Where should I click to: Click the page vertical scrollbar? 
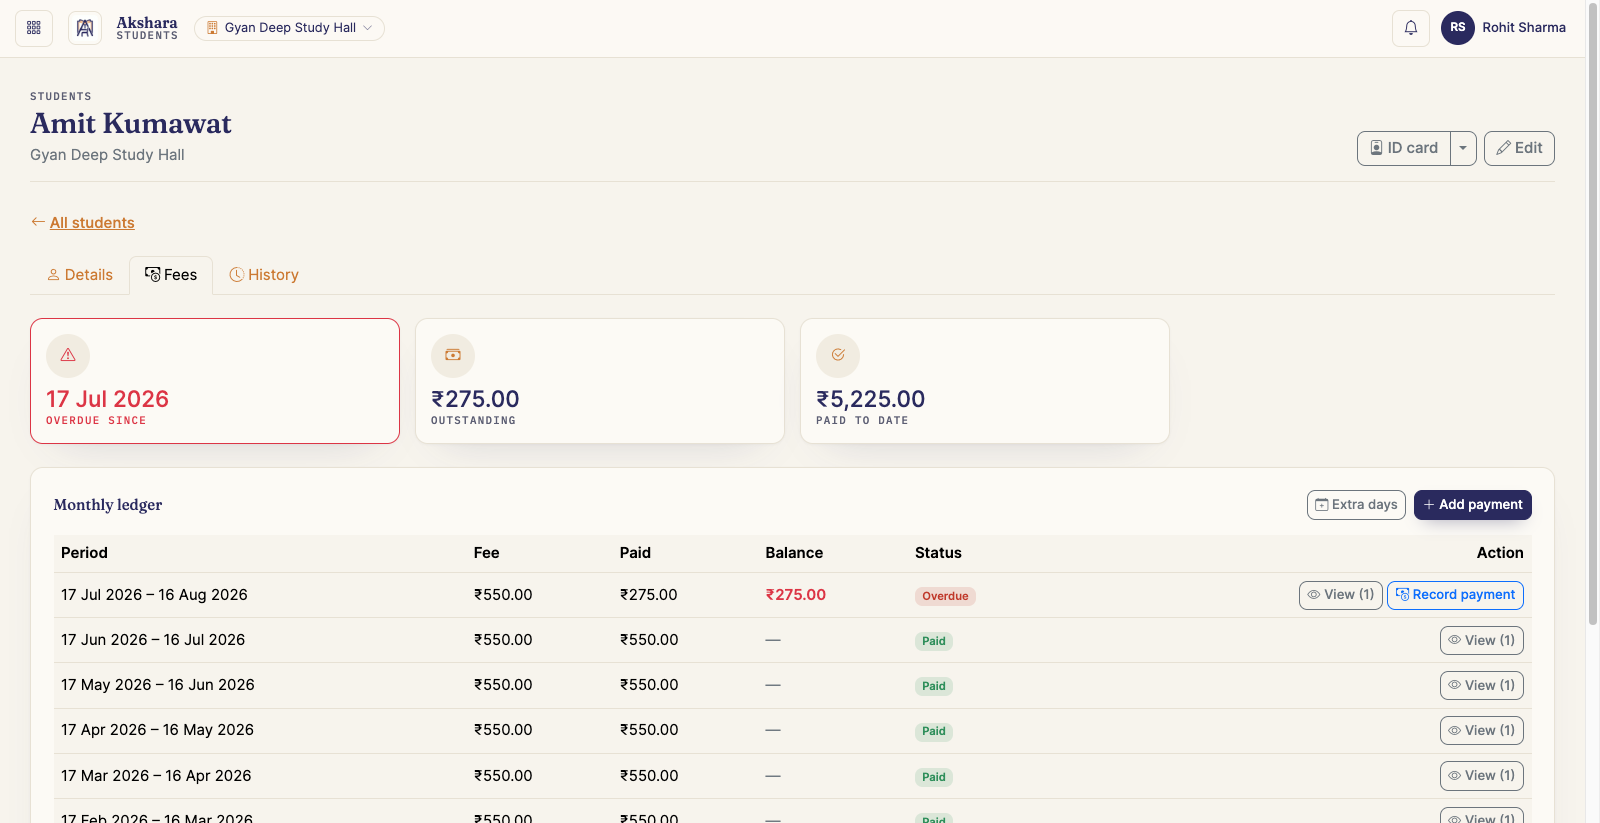[x=1593, y=312]
